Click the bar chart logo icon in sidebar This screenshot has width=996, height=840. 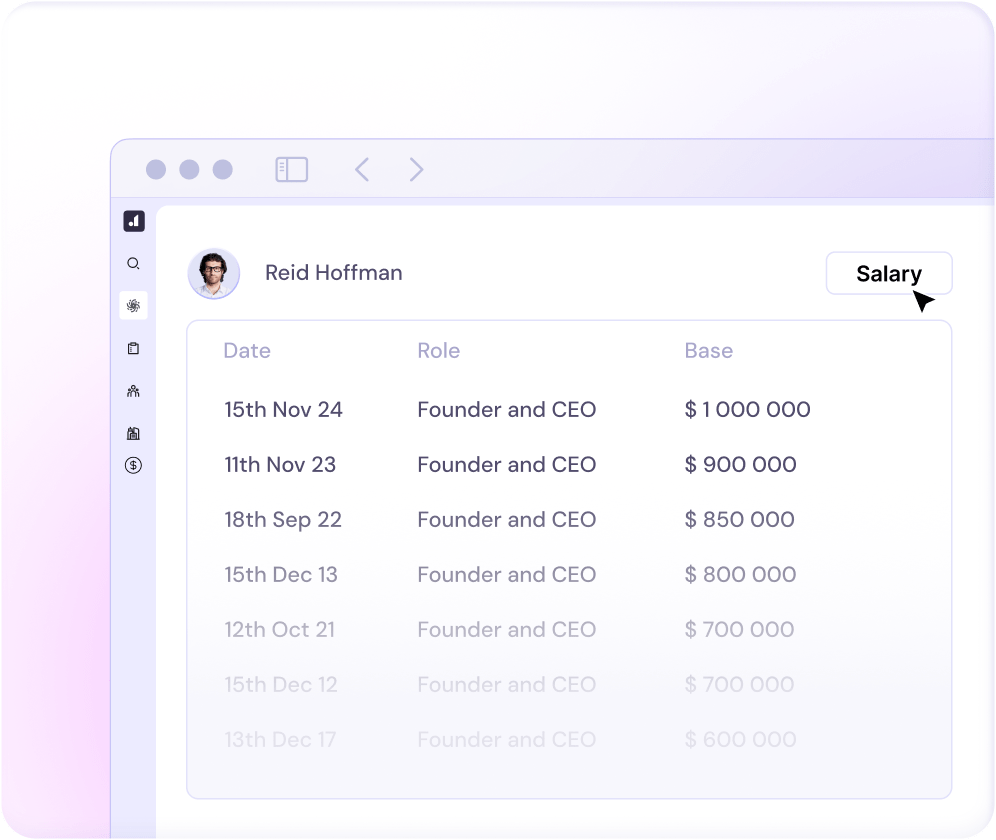[134, 221]
